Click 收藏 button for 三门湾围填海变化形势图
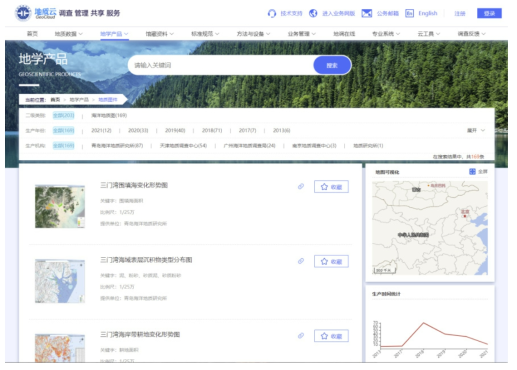 (331, 187)
